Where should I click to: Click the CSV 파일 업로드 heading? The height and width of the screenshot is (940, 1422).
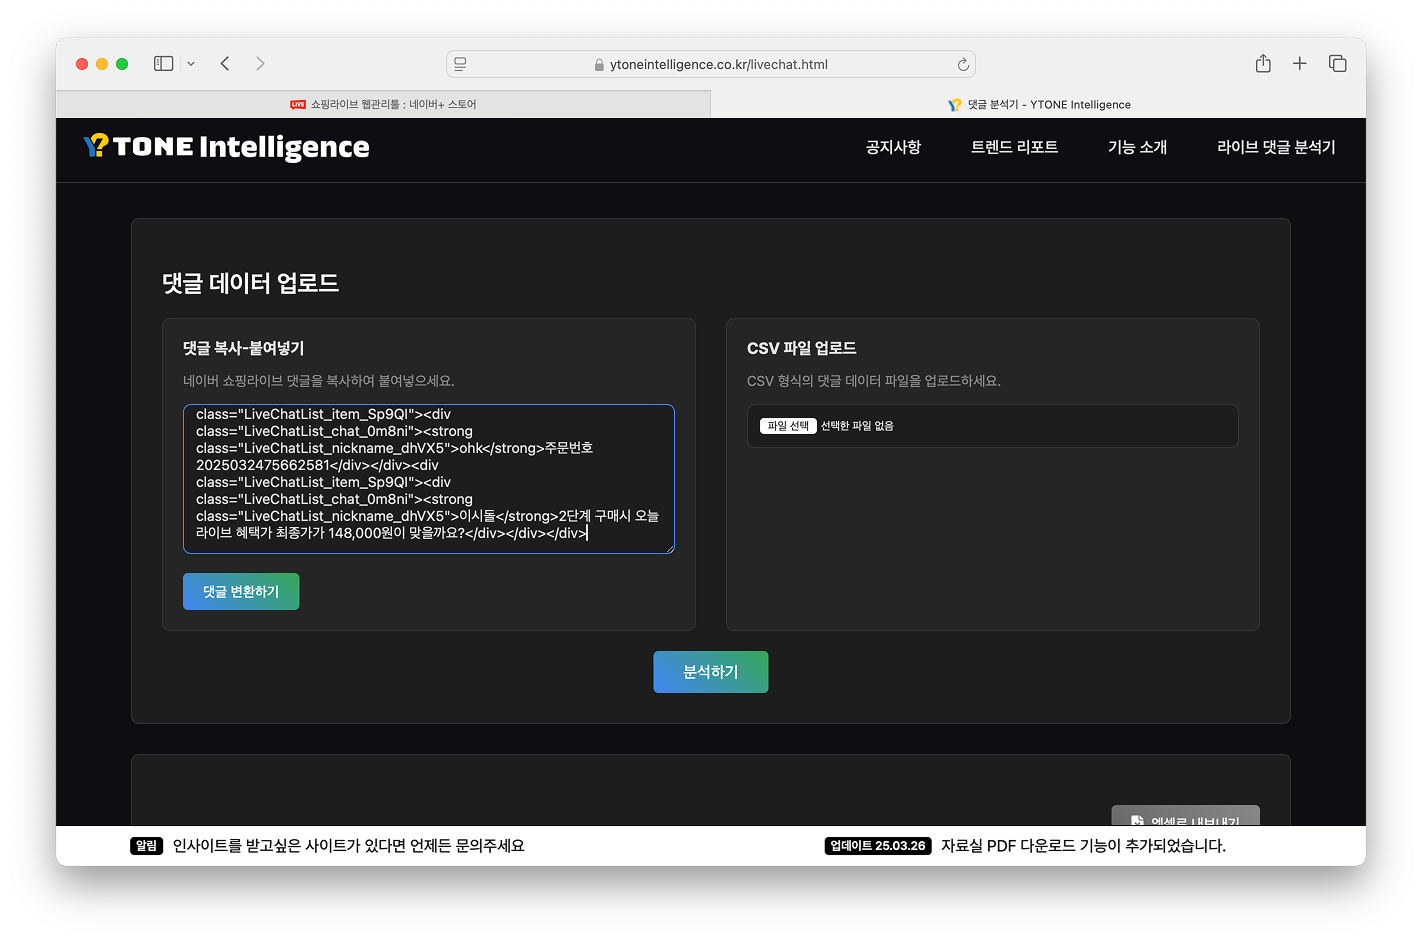click(802, 348)
